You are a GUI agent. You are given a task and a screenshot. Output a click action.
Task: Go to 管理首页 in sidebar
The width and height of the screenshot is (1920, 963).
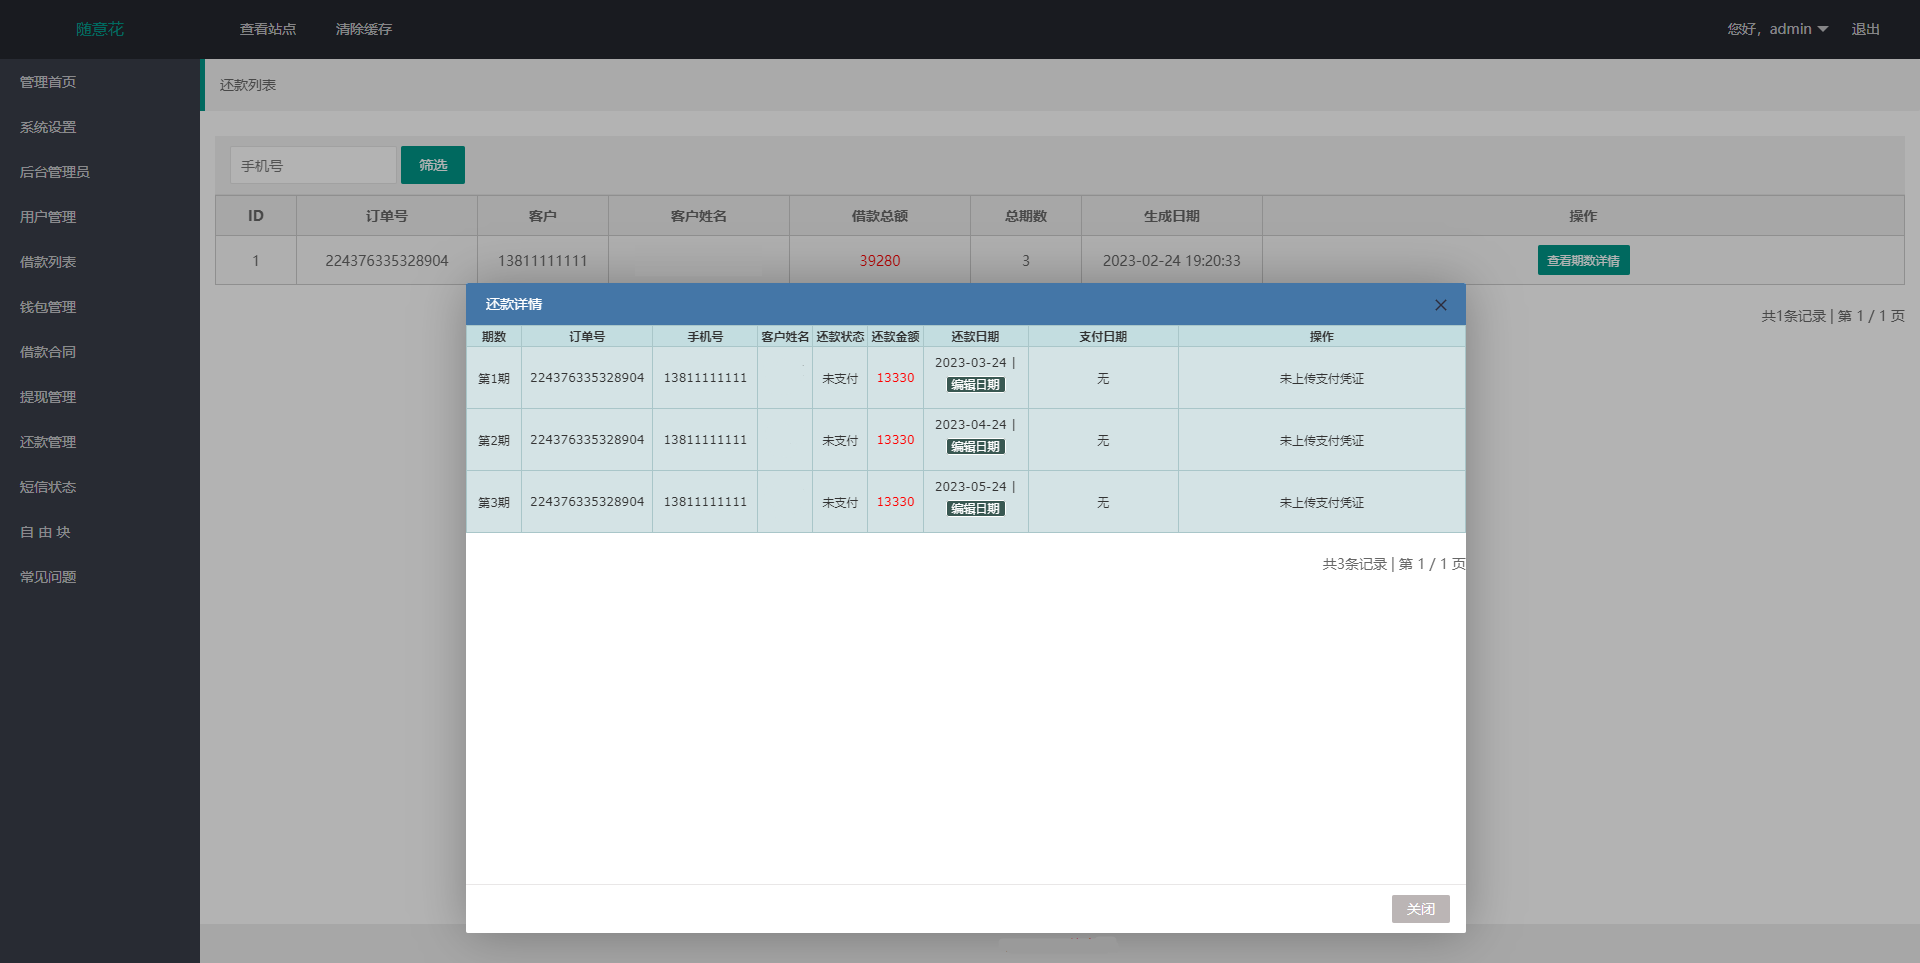[x=48, y=82]
